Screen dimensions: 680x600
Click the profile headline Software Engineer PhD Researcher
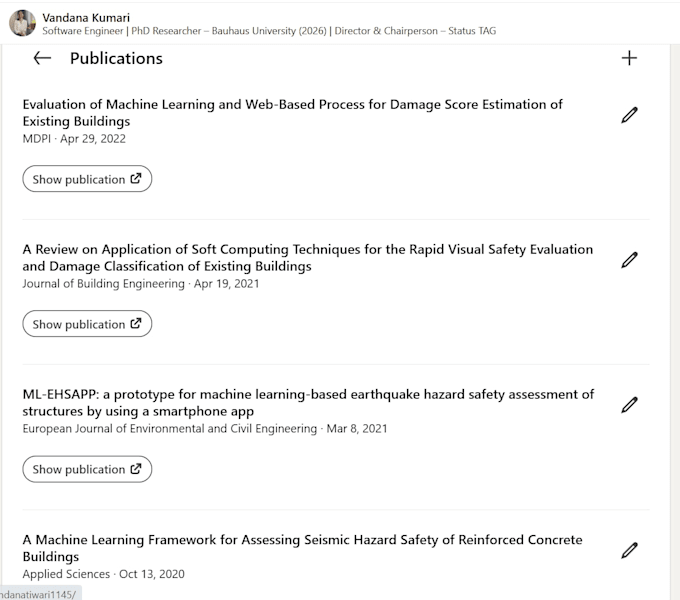(269, 31)
